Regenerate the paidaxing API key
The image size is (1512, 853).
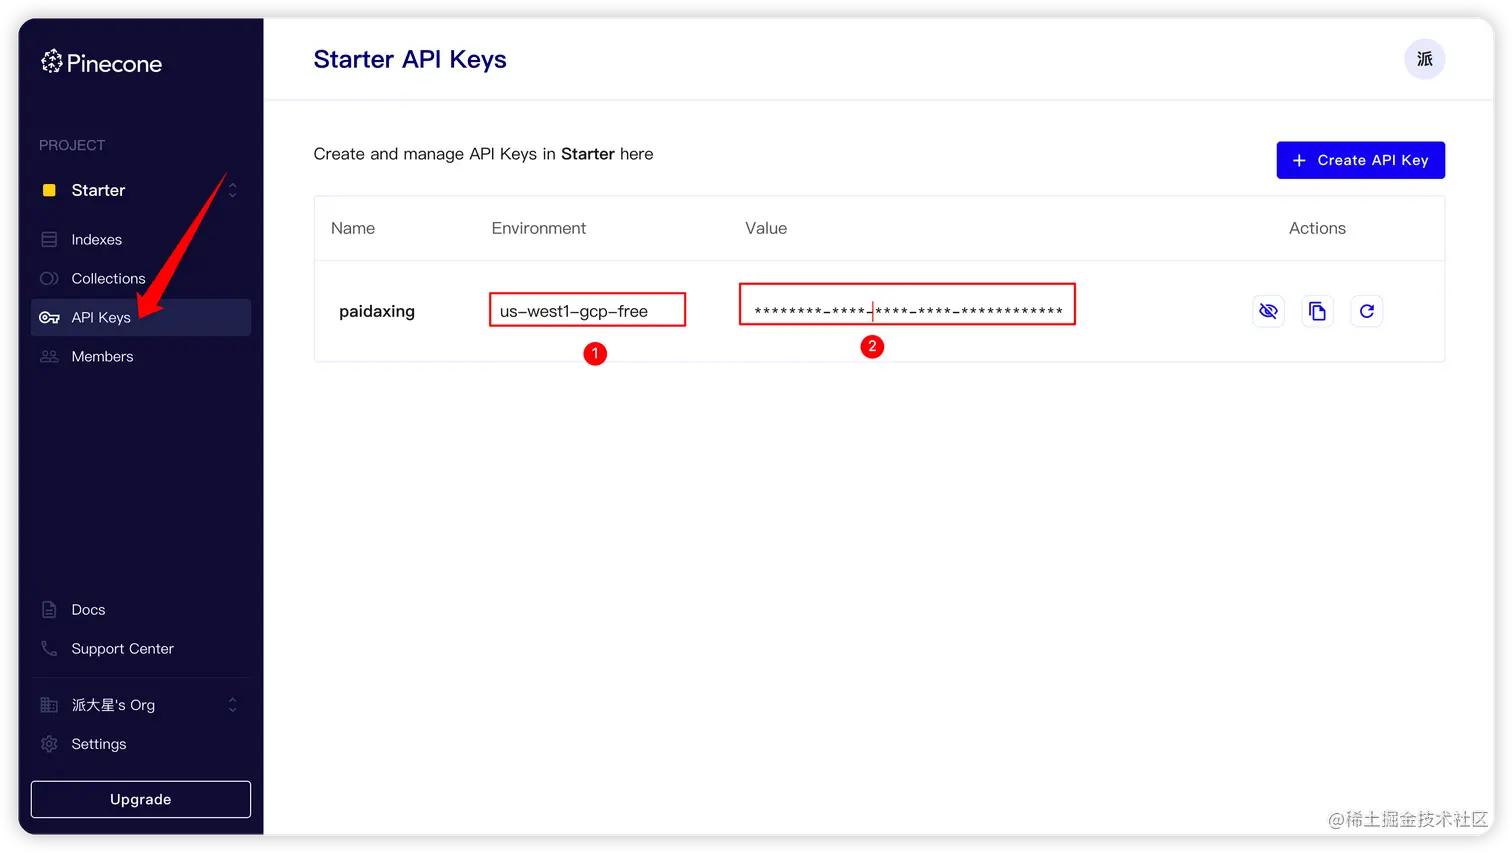1367,311
